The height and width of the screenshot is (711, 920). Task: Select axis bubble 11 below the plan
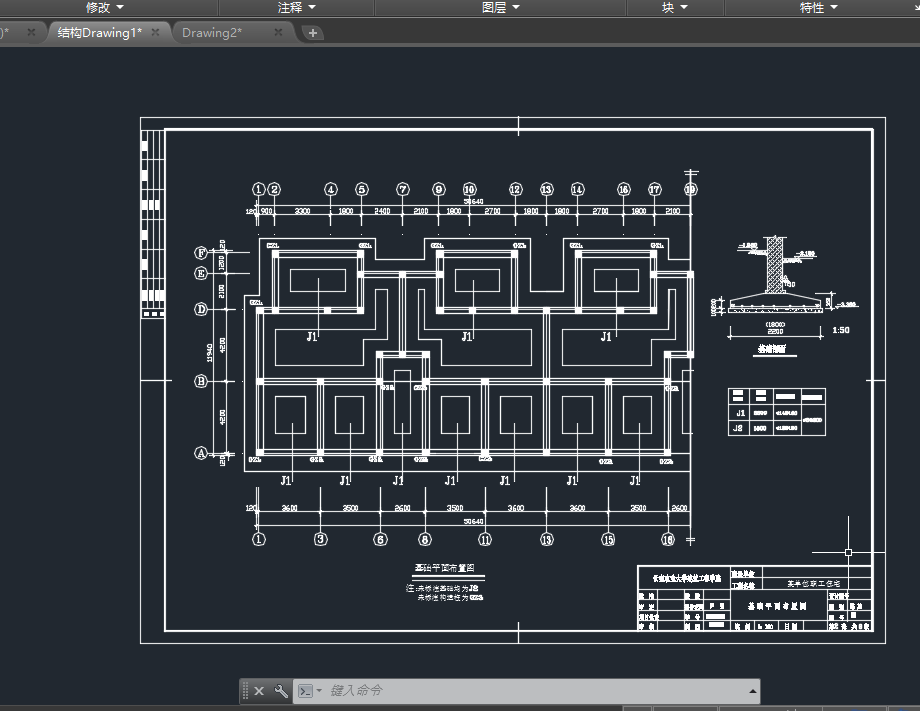[485, 539]
